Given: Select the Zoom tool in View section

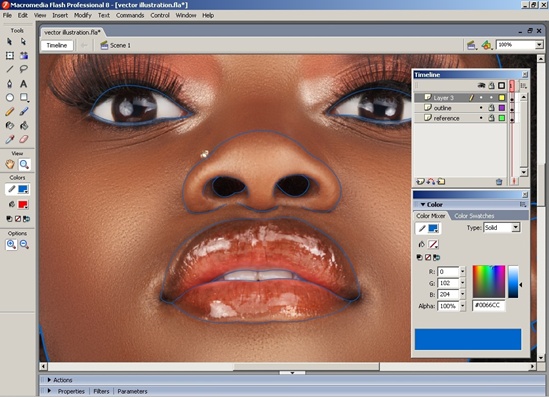Looking at the screenshot, I should (x=24, y=164).
